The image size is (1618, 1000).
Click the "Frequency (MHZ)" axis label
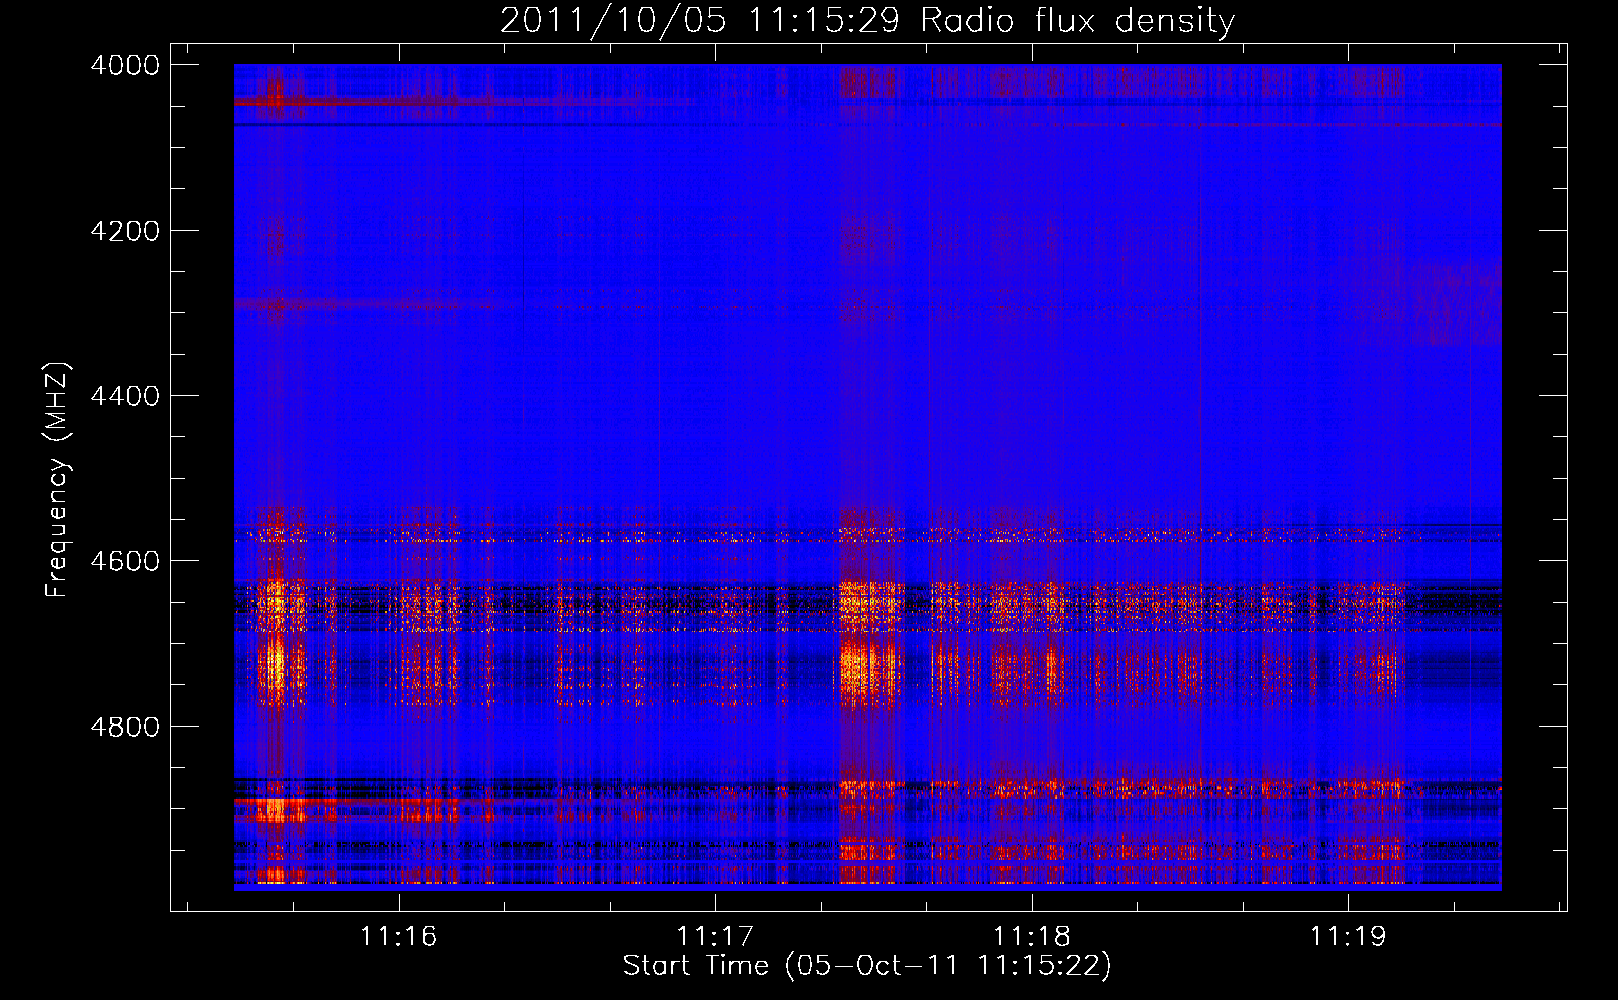tap(57, 480)
